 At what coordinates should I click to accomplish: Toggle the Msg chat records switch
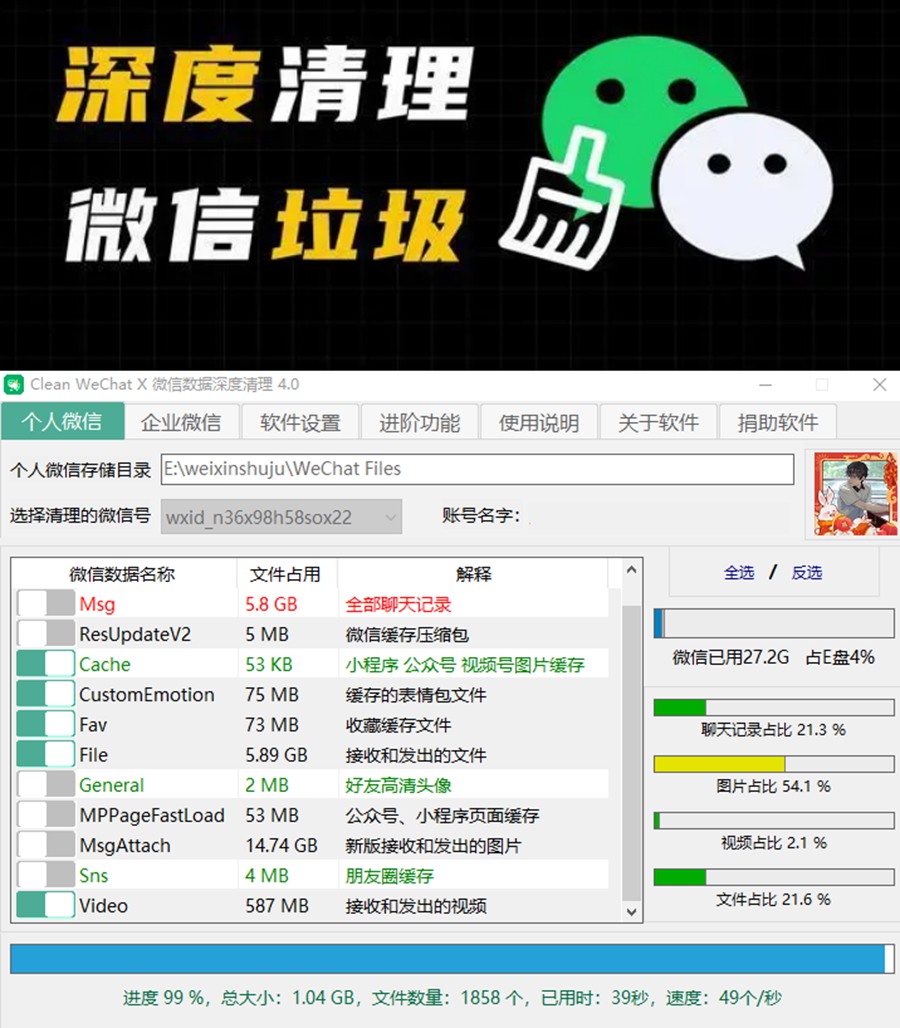[x=46, y=604]
